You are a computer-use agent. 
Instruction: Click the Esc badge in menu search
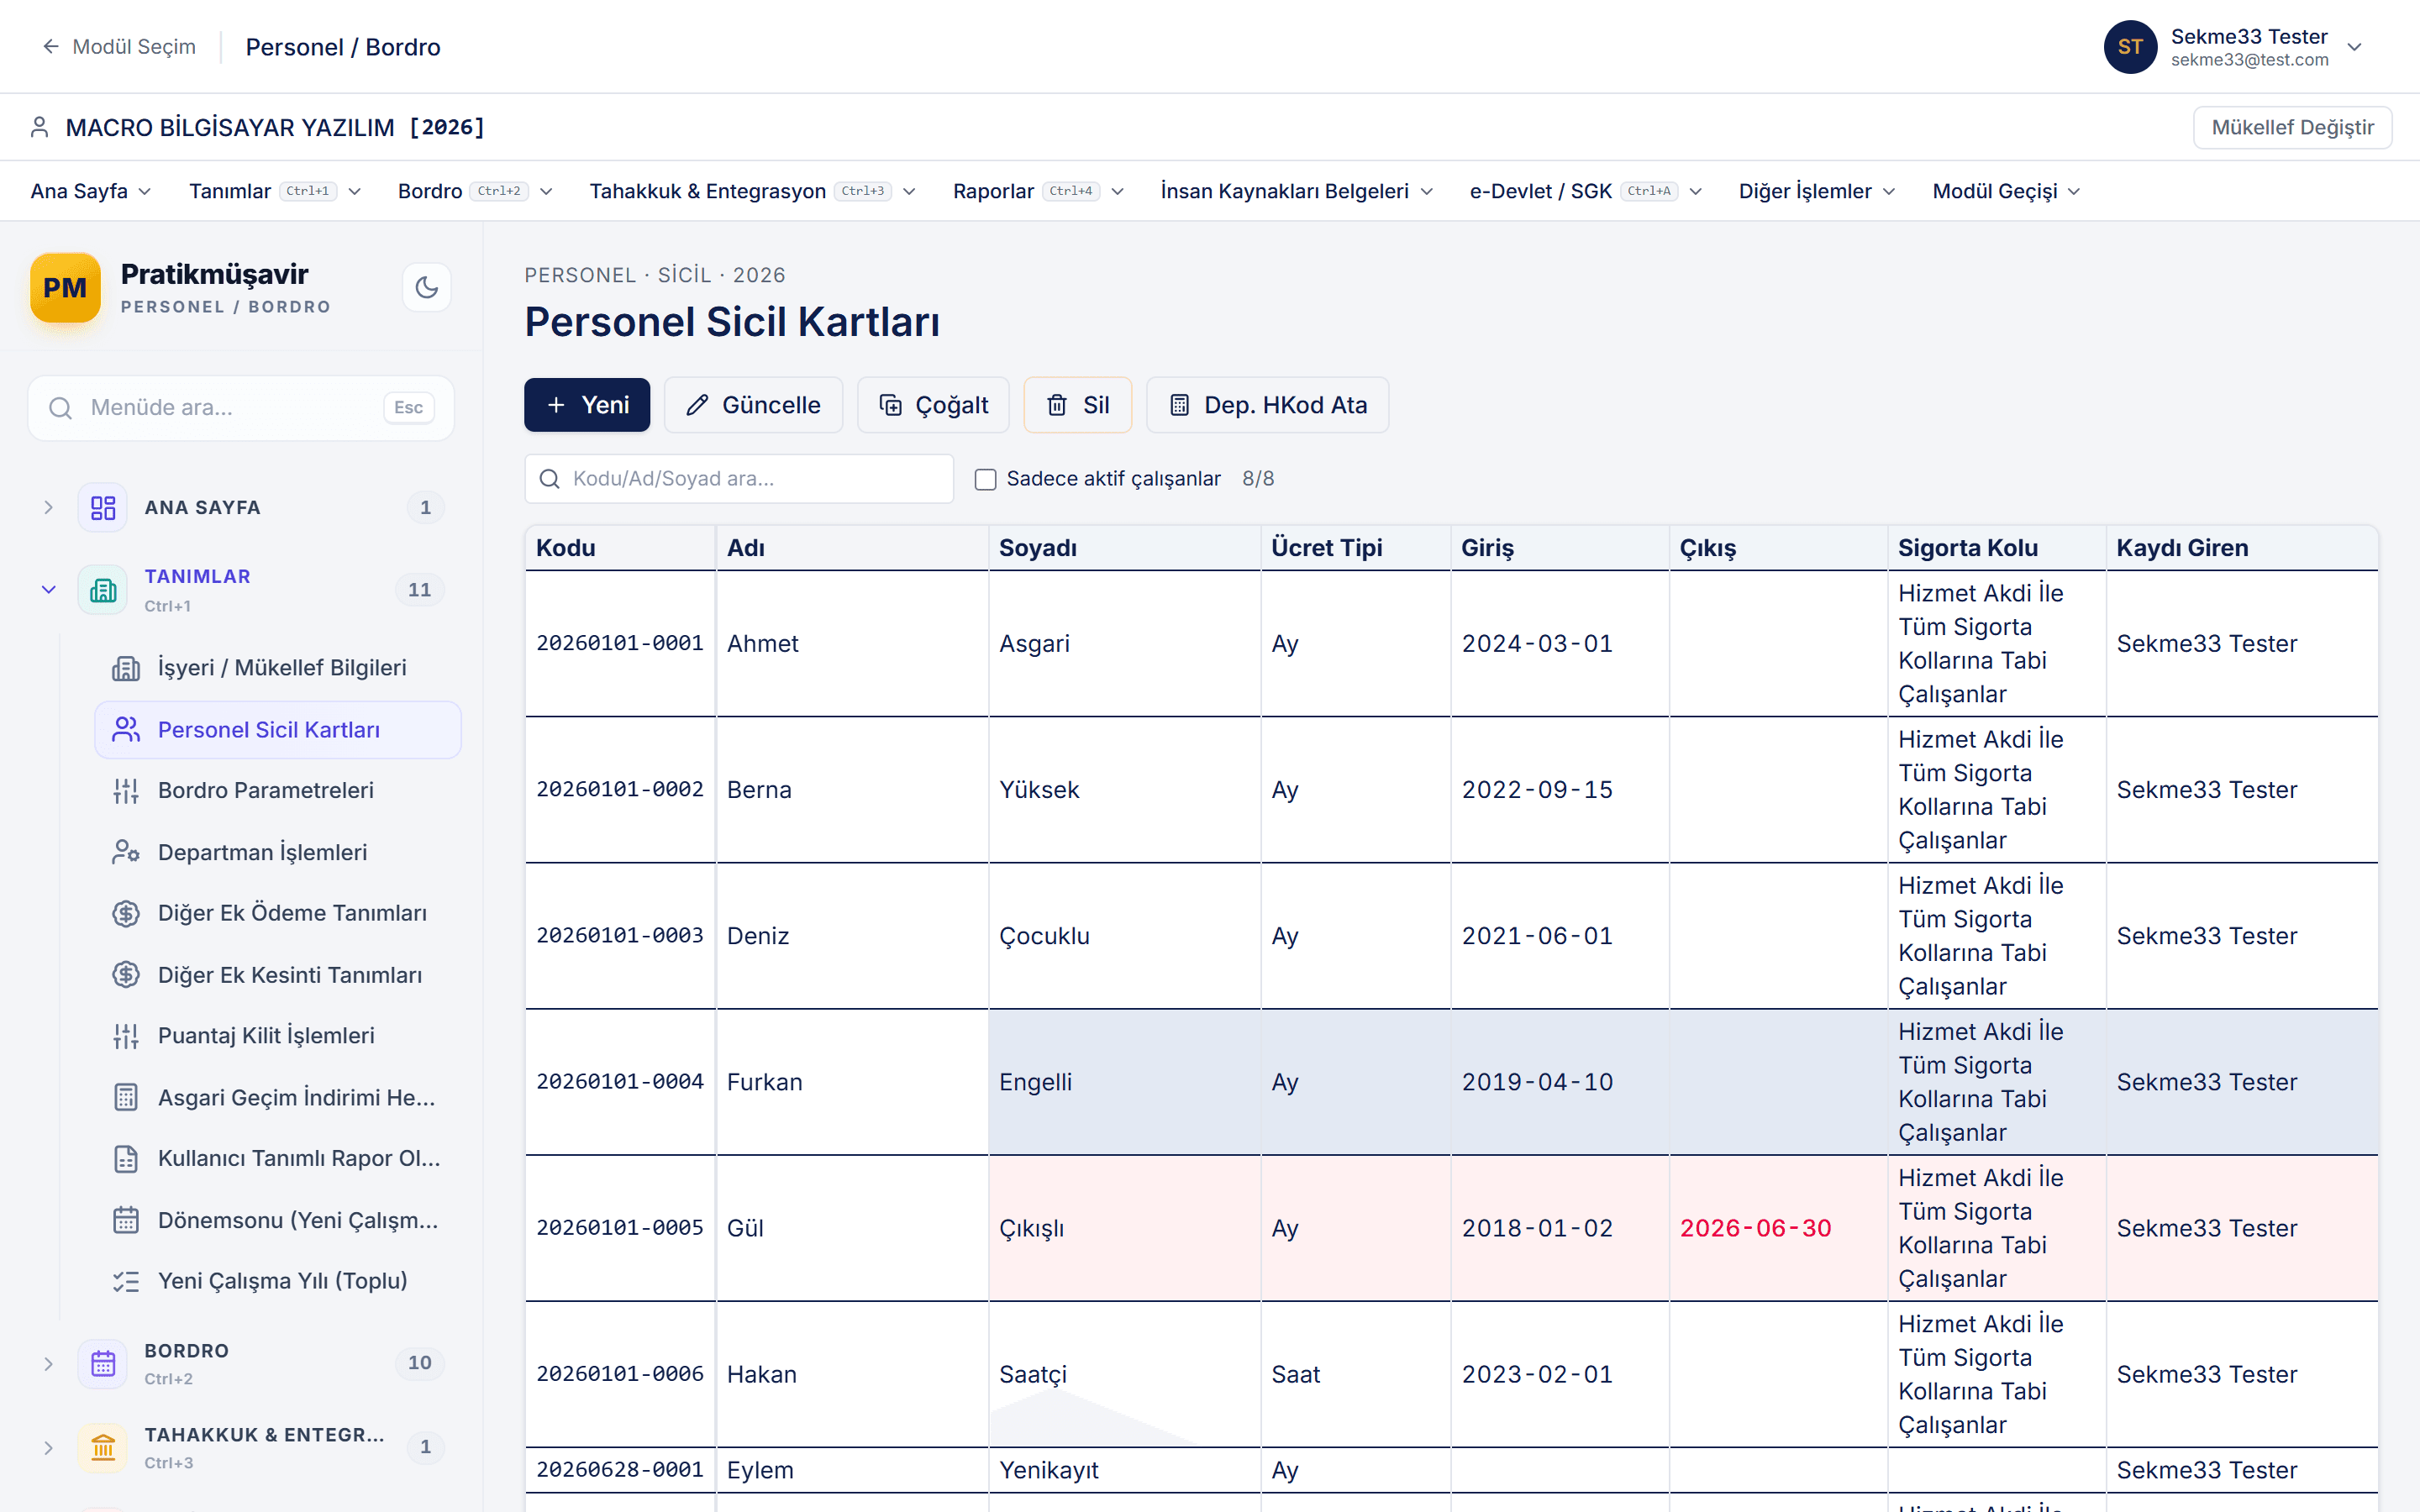[x=408, y=408]
